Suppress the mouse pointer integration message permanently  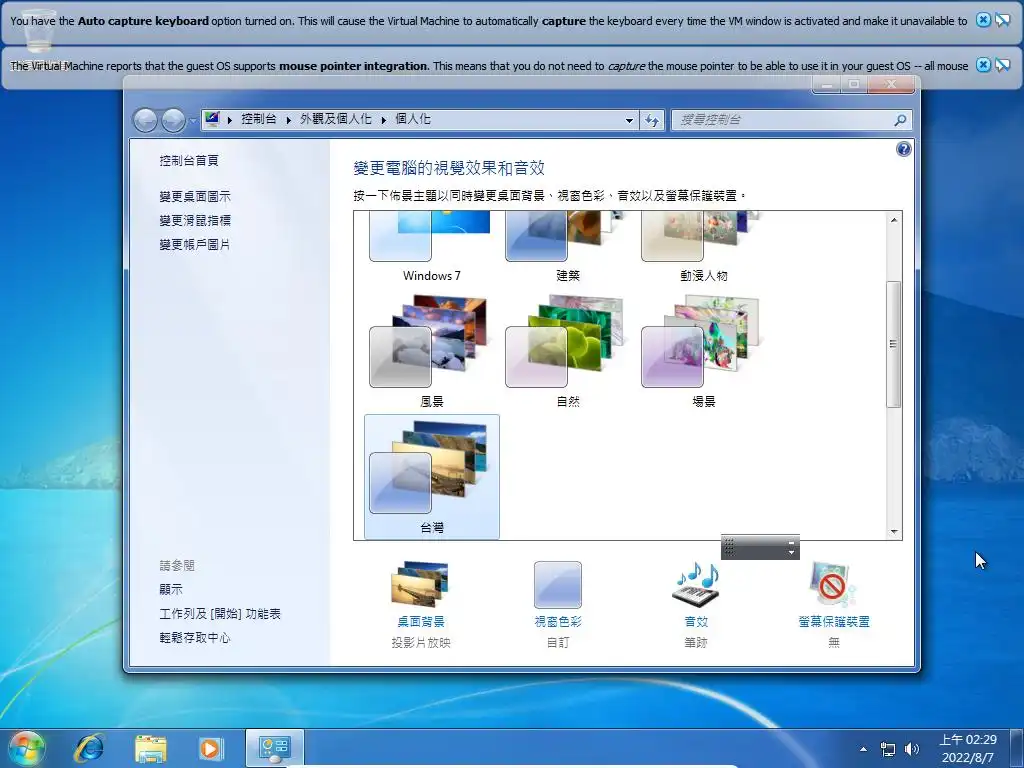point(1002,65)
